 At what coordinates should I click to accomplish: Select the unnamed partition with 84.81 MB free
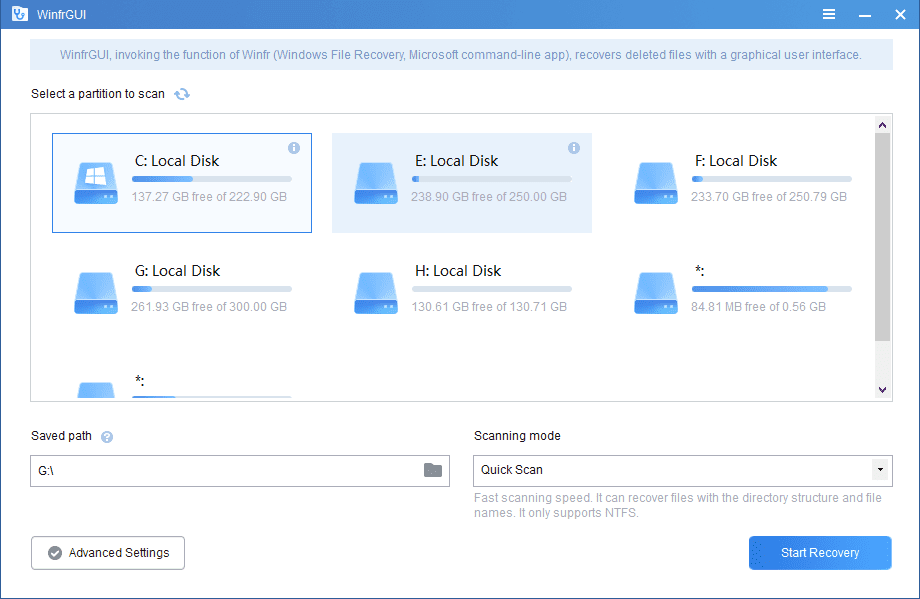point(742,293)
